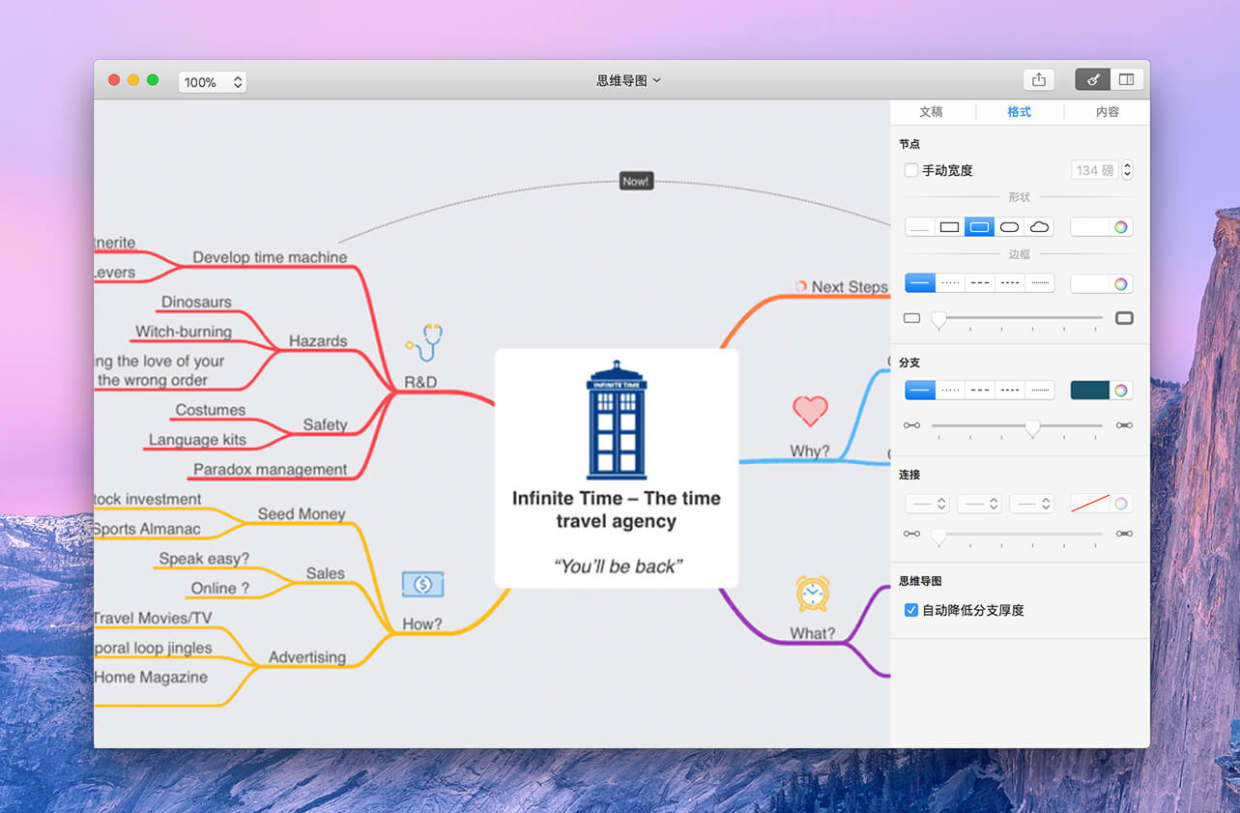Select the Seed Money node
1240x813 pixels.
pyautogui.click(x=301, y=514)
